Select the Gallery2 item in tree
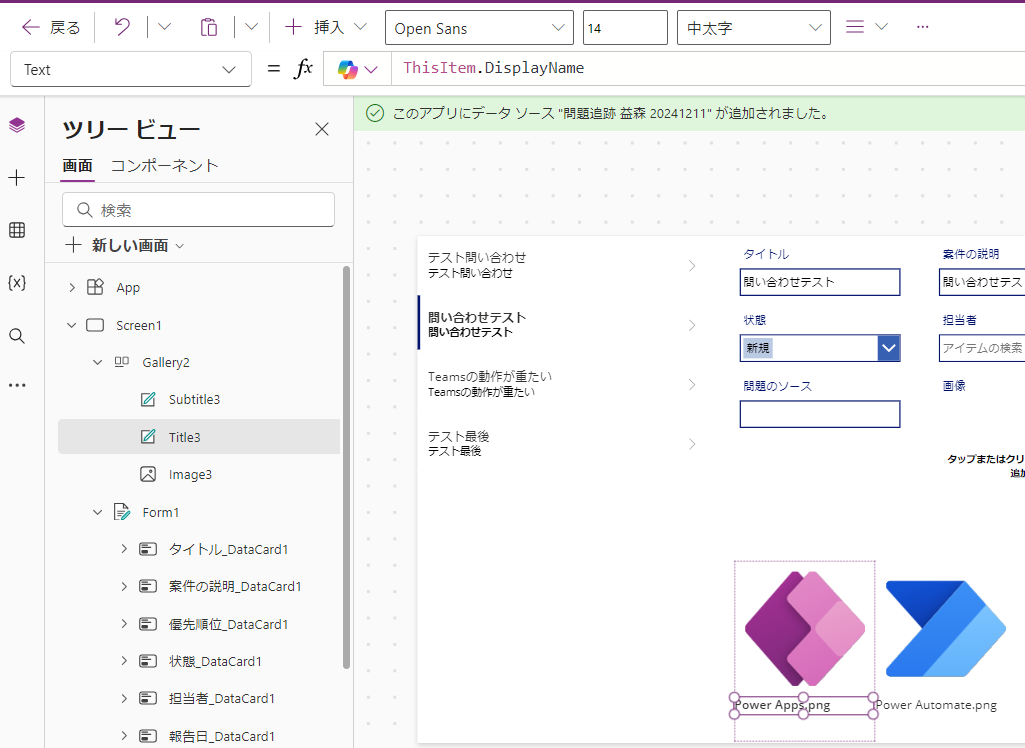Screen dimensions: 1025x748 165,362
